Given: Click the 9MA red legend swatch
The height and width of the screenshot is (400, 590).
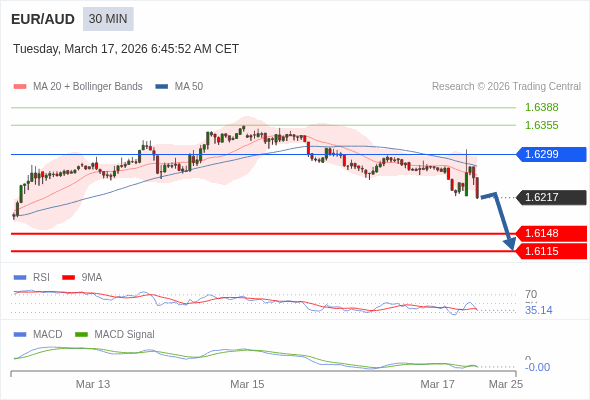Looking at the screenshot, I should click(x=68, y=278).
